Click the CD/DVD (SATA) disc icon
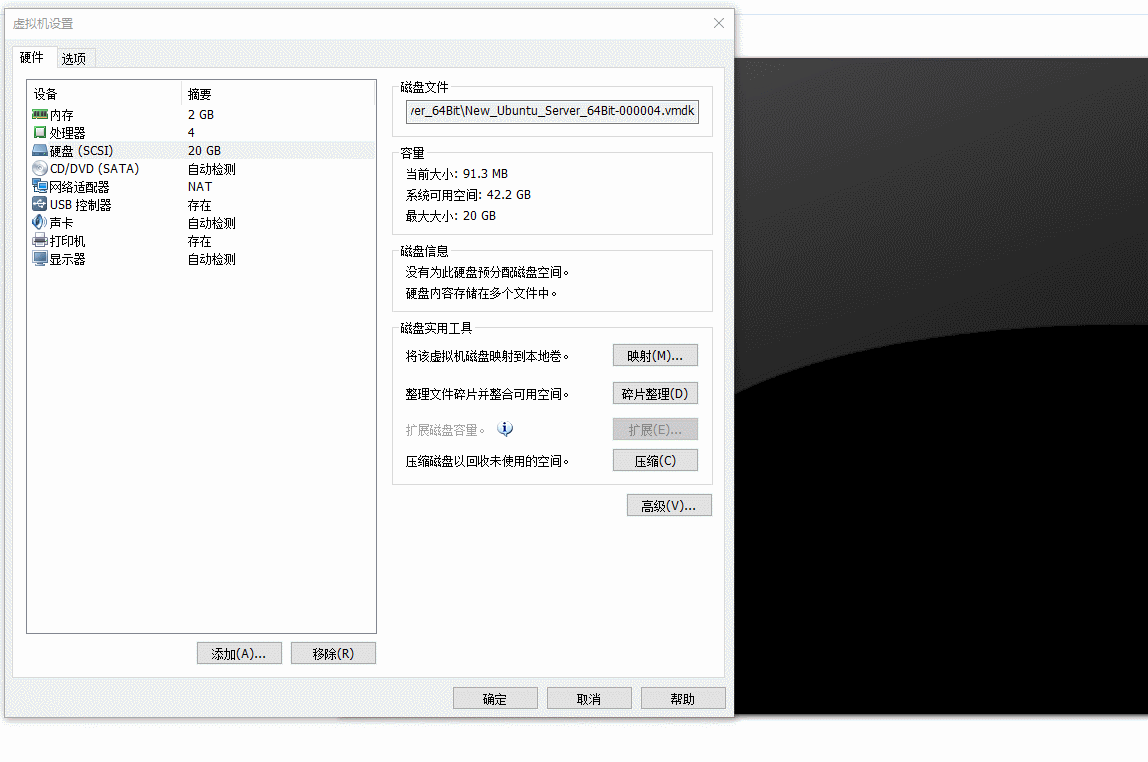1148x762 pixels. (40, 168)
